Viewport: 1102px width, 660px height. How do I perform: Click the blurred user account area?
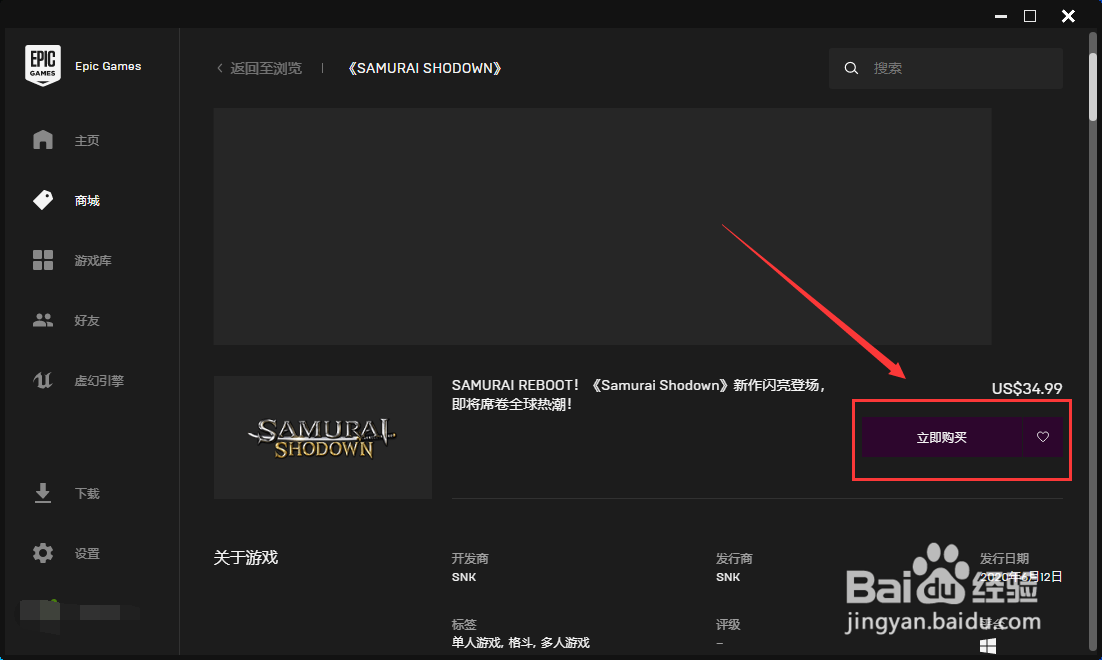79,612
